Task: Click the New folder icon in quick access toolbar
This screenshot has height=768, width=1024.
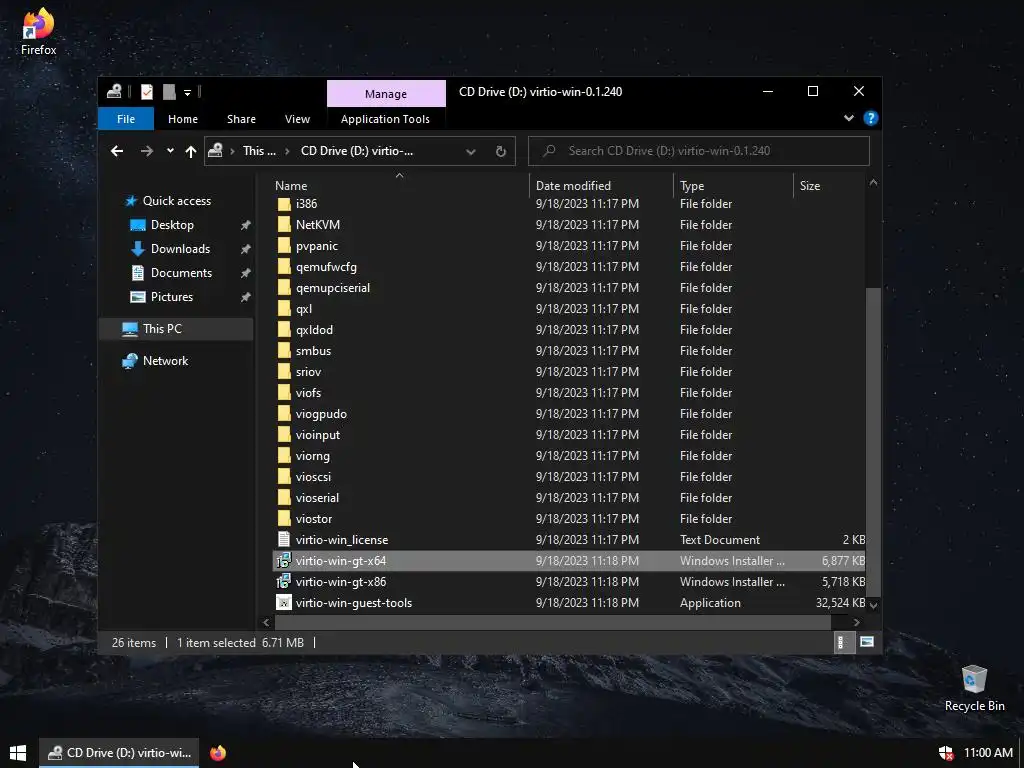Action: [x=168, y=92]
